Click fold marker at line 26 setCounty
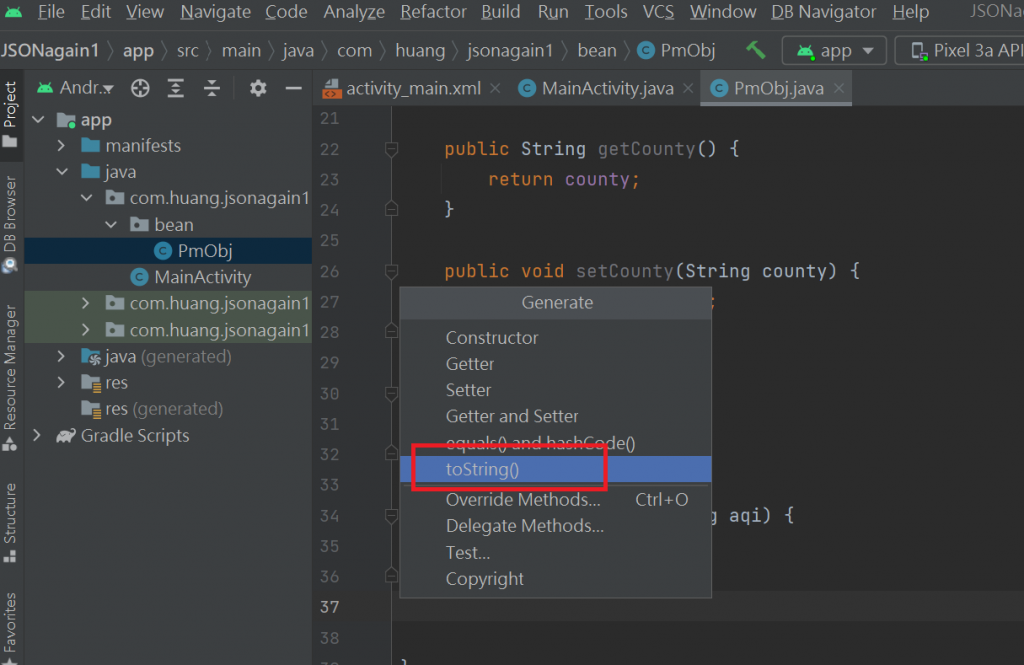The height and width of the screenshot is (665, 1024). [391, 271]
